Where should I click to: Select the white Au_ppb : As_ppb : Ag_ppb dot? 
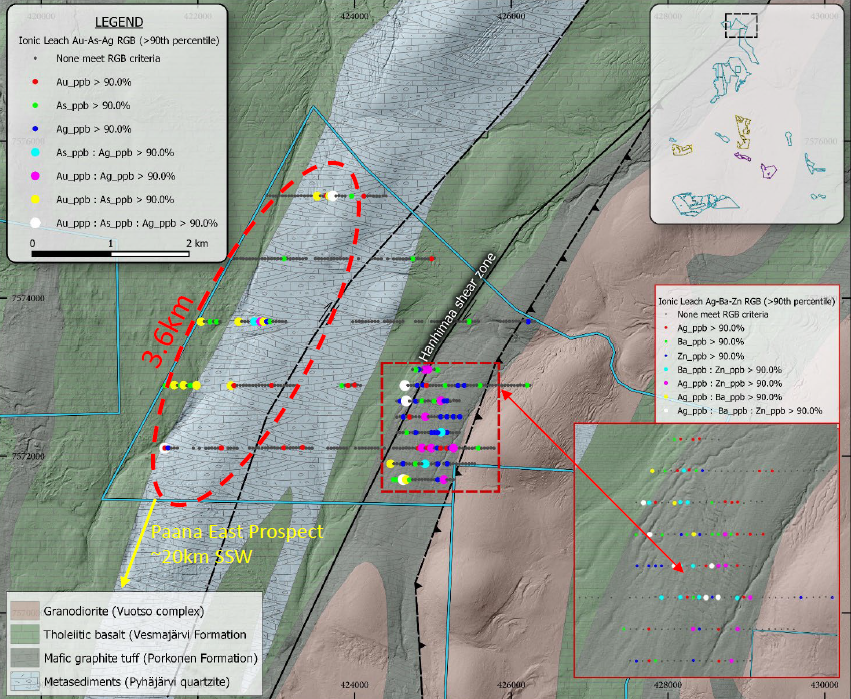(x=36, y=223)
